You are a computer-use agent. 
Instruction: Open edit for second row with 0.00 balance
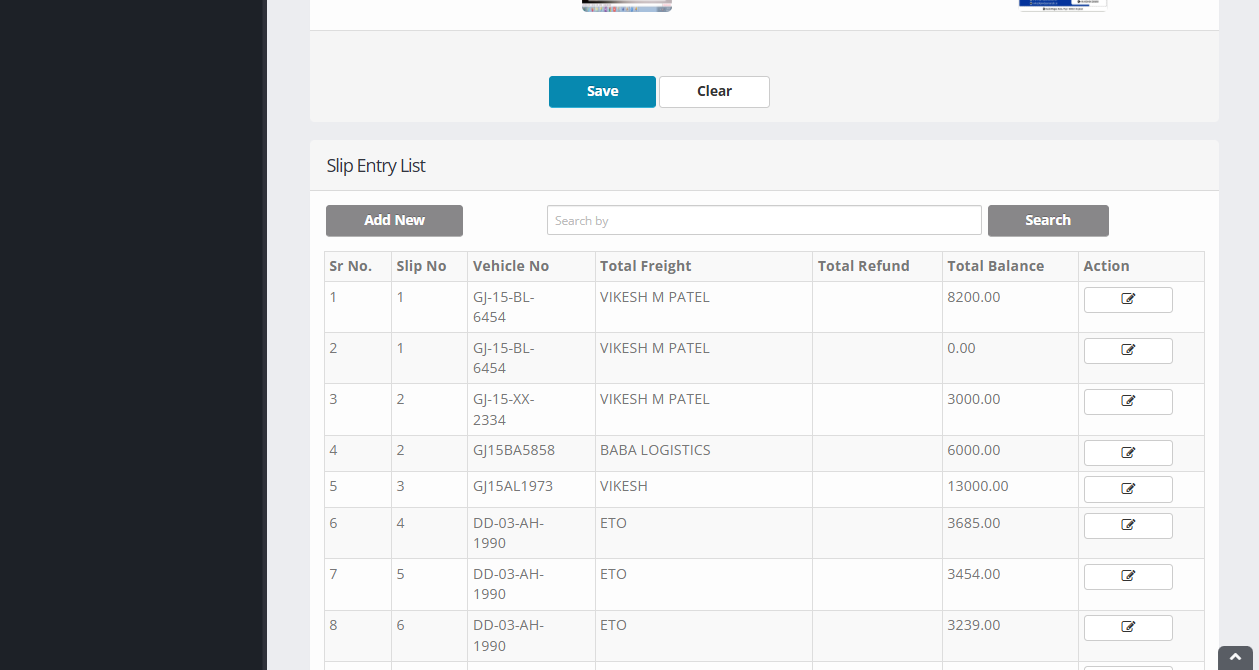(1127, 350)
